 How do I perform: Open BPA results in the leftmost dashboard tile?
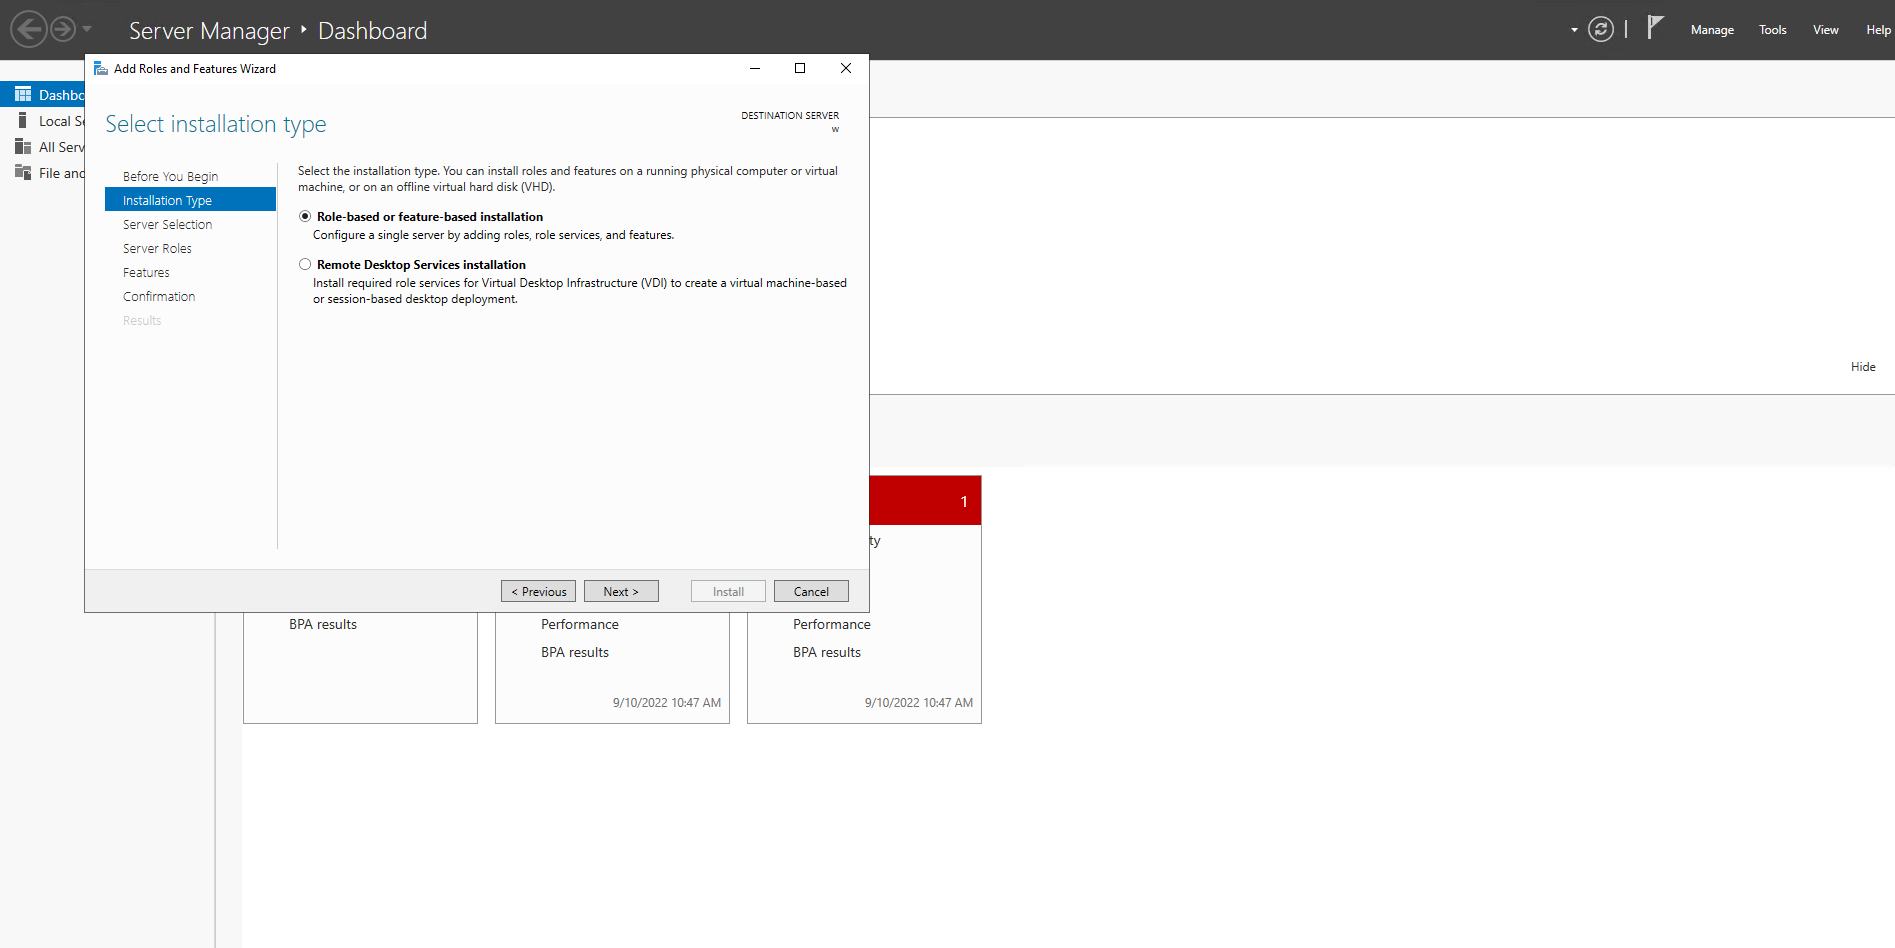[x=323, y=624]
